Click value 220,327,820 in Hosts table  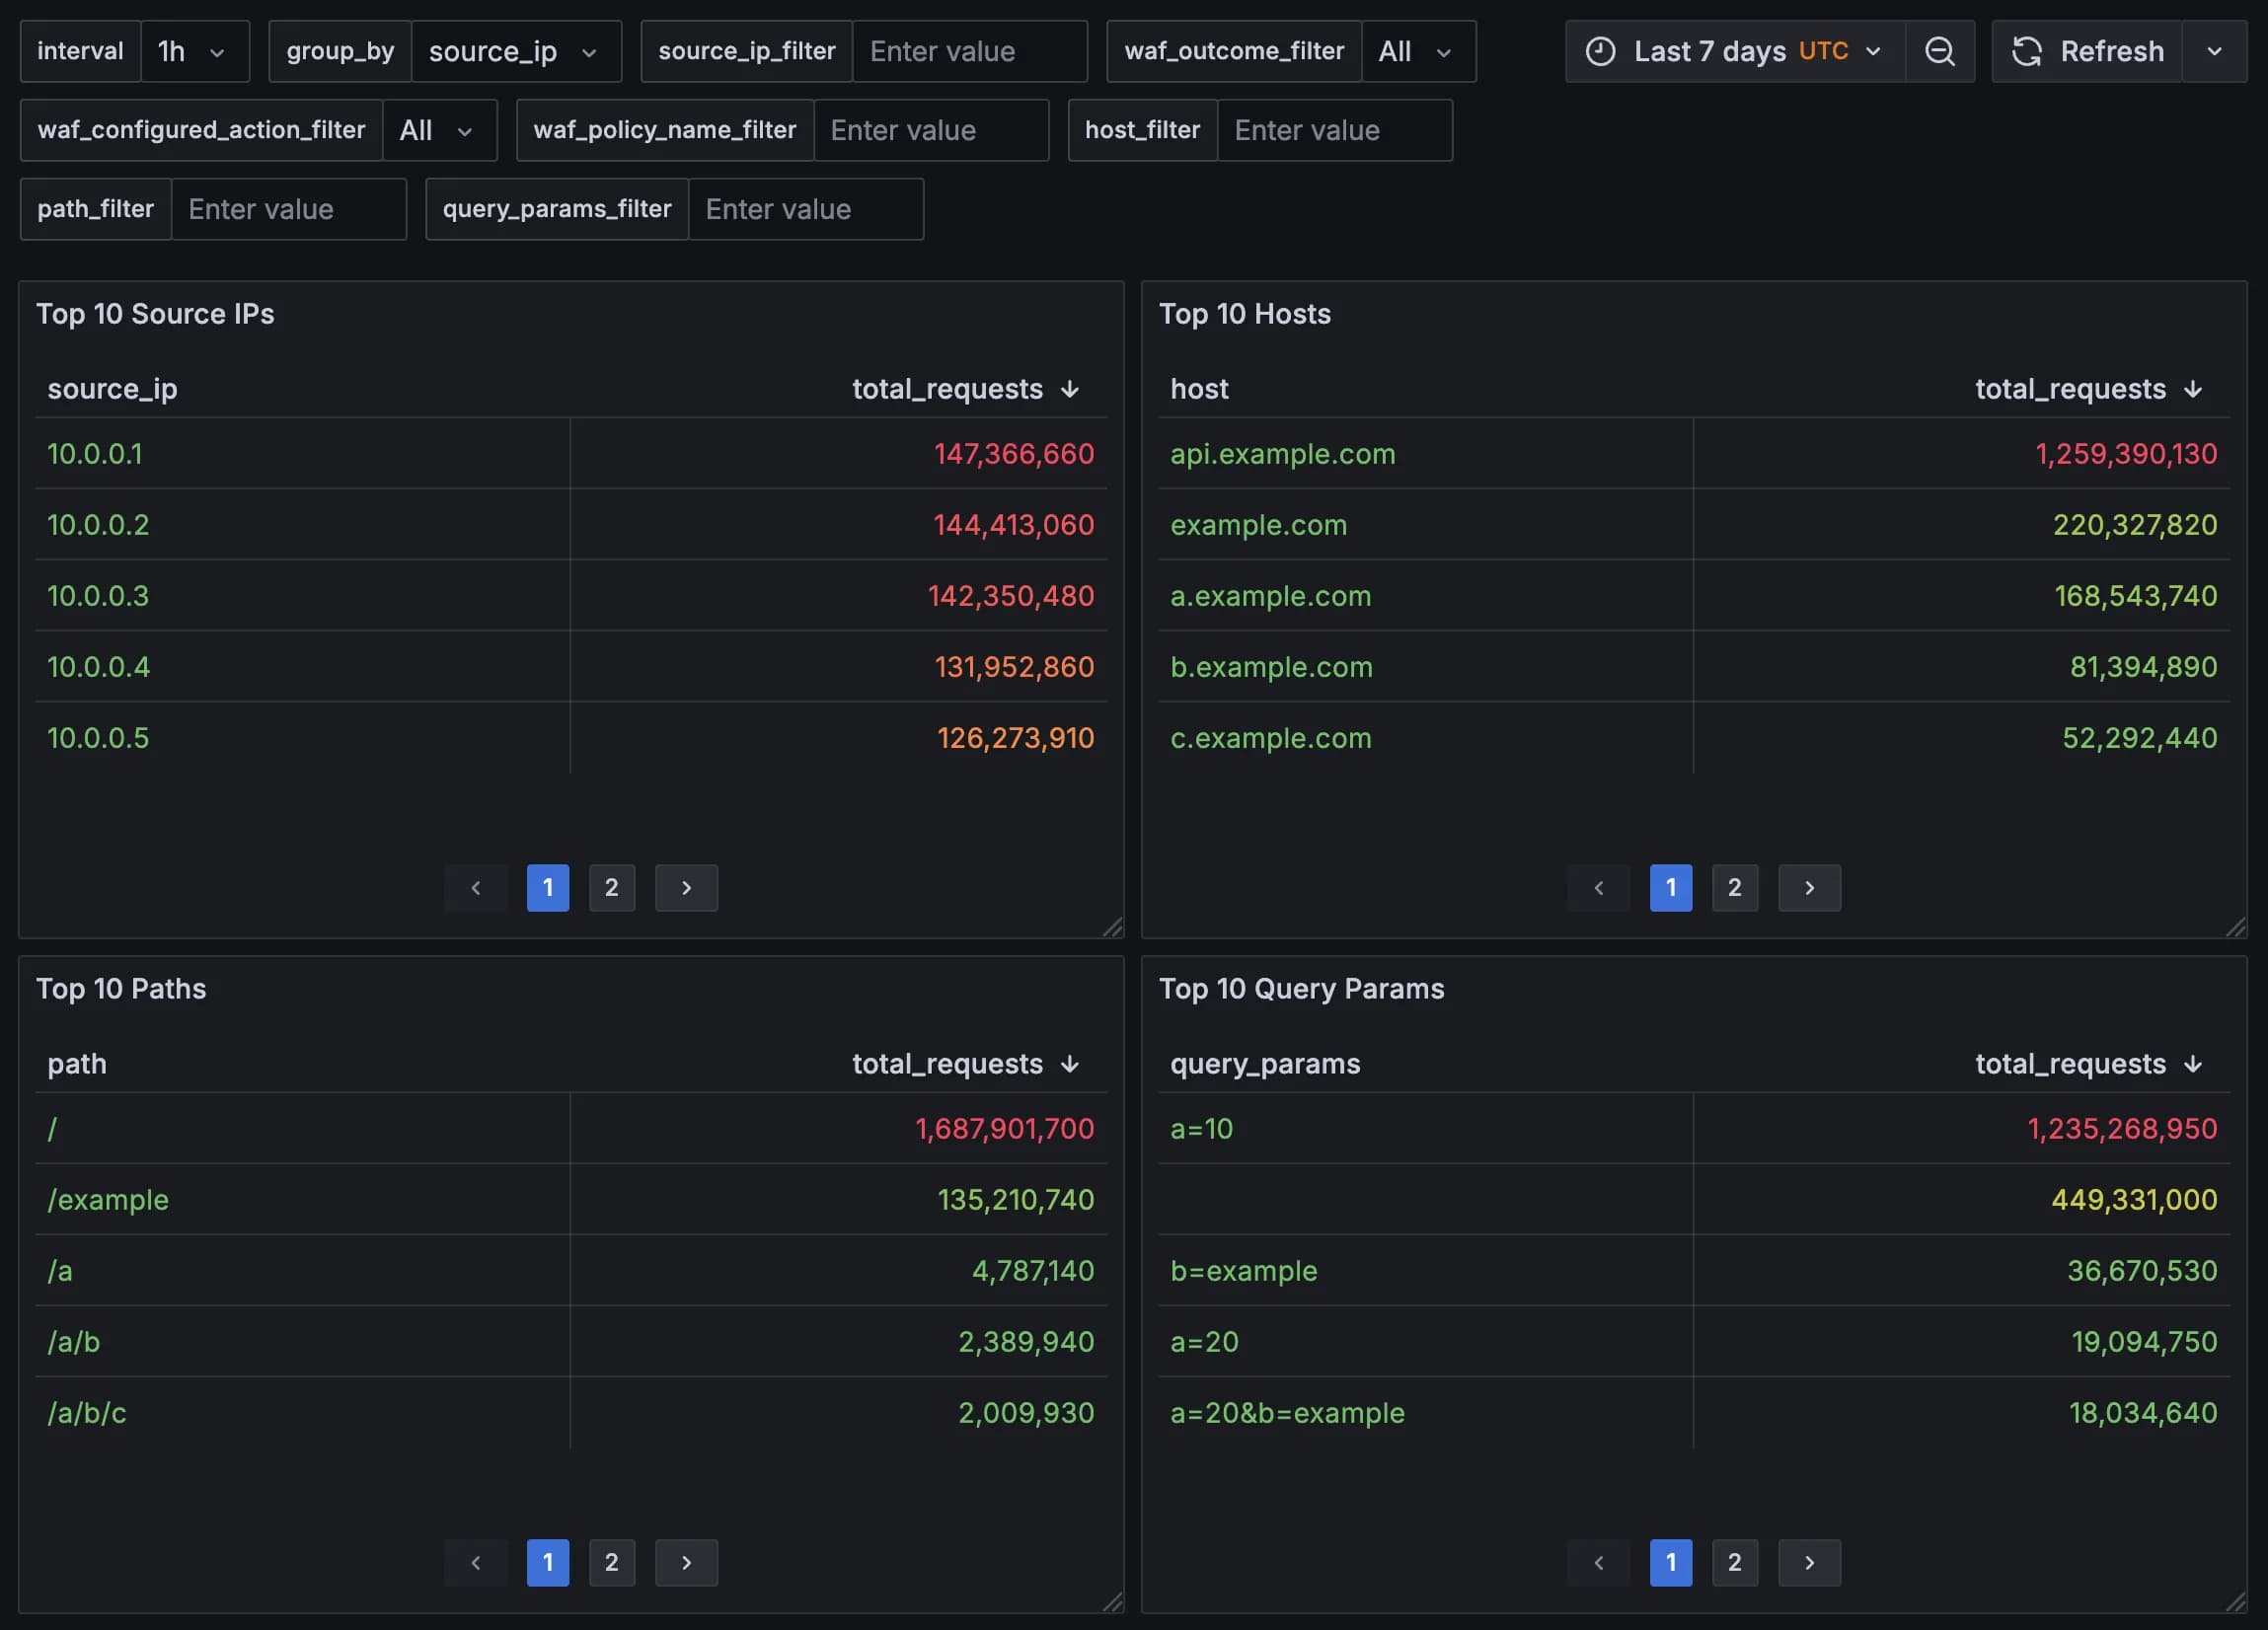pos(2135,525)
